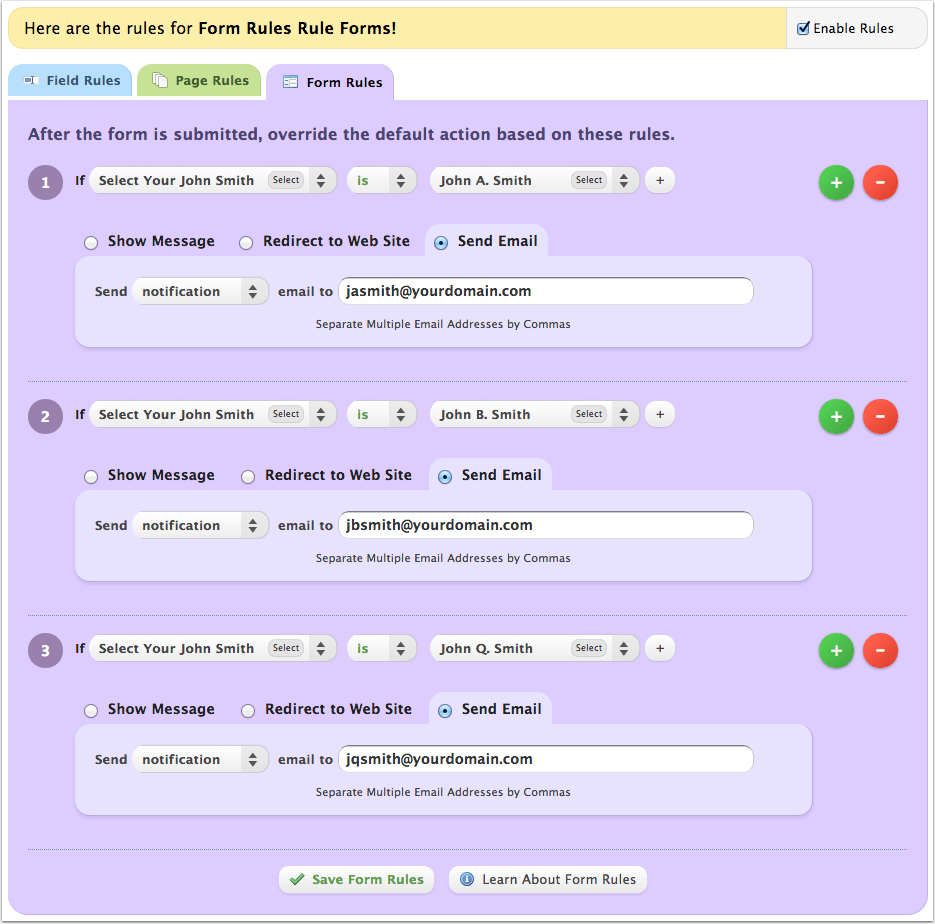This screenshot has width=935, height=924.
Task: Click the jasmith email address field
Action: [x=545, y=291]
